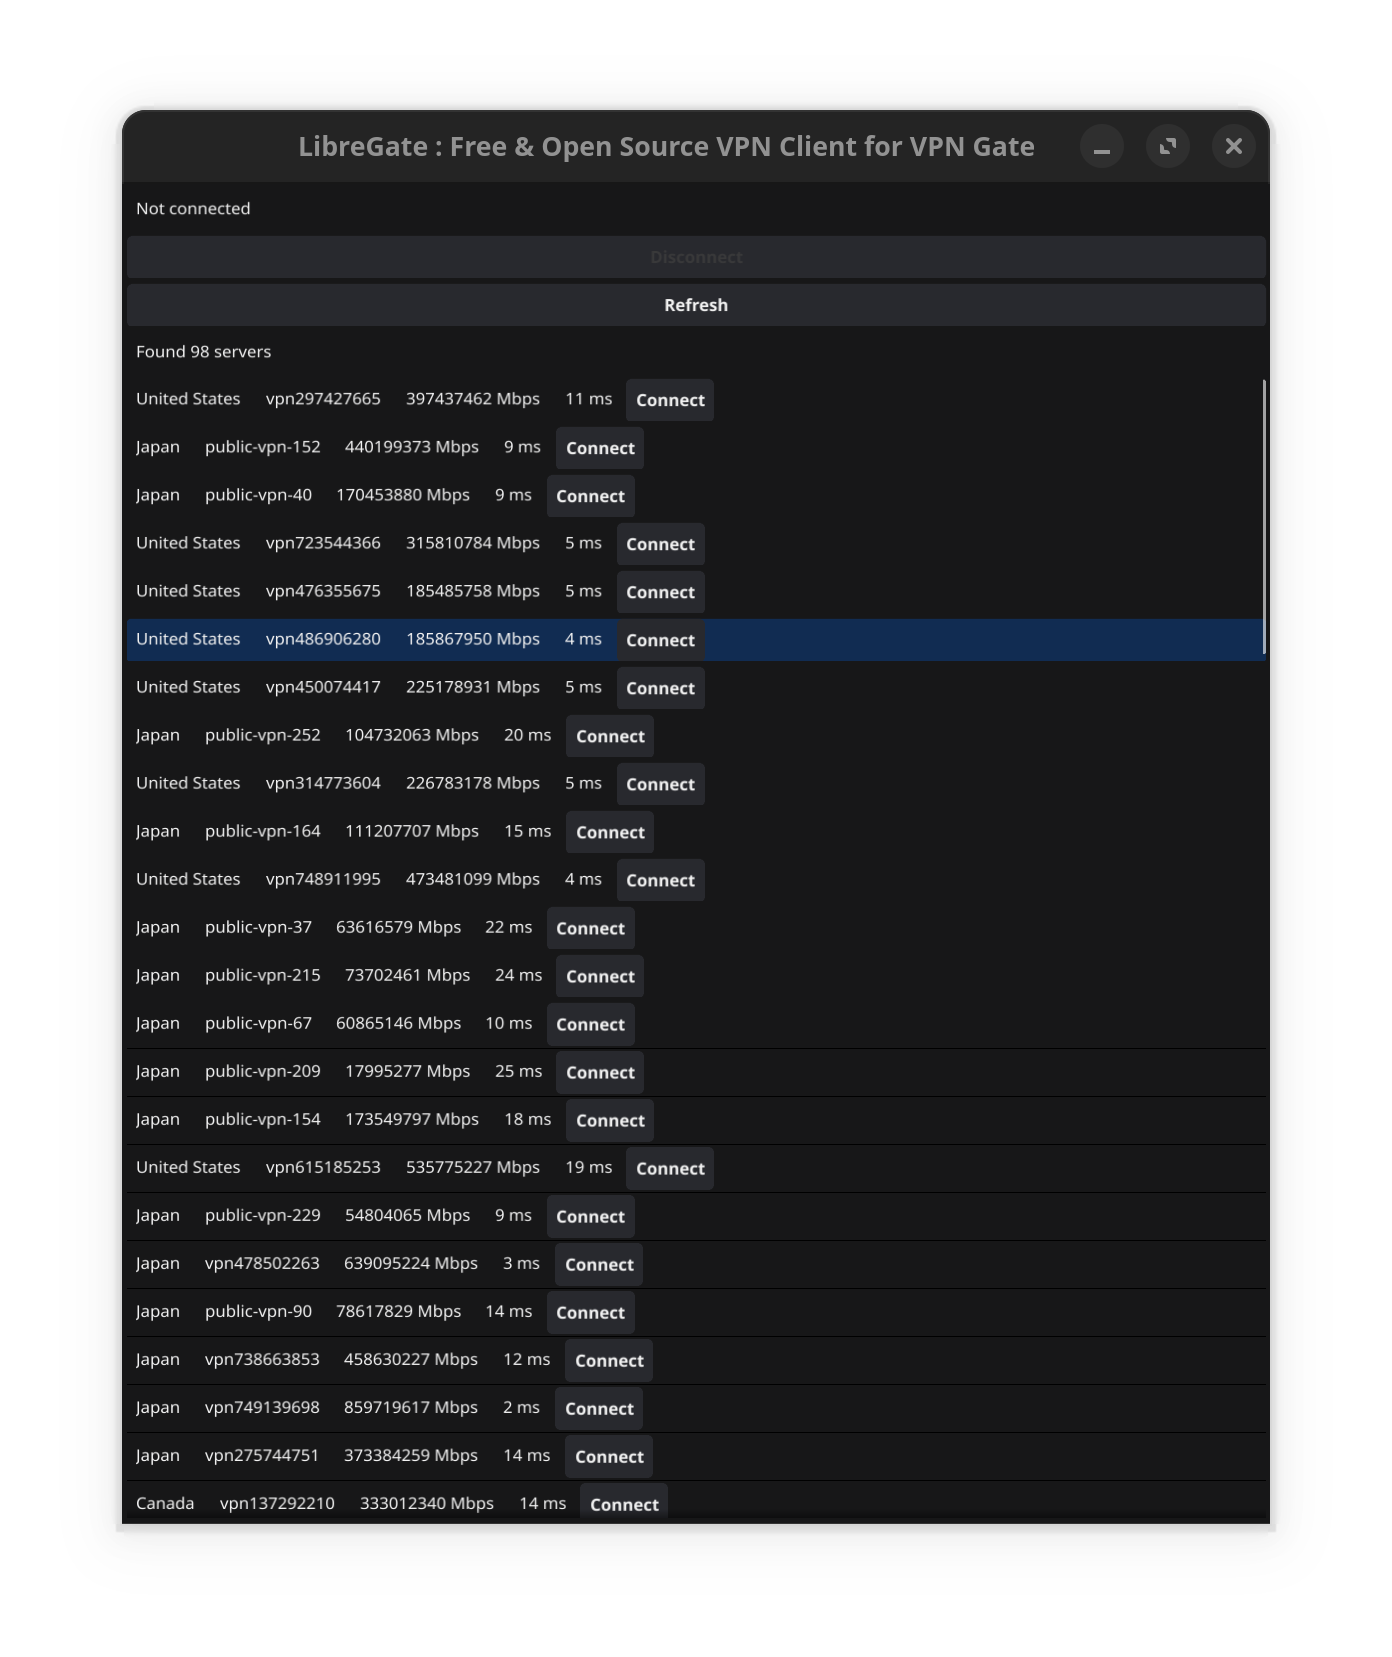Connect to Japan public-vpn-67
The height and width of the screenshot is (1657, 1392).
coord(590,1024)
